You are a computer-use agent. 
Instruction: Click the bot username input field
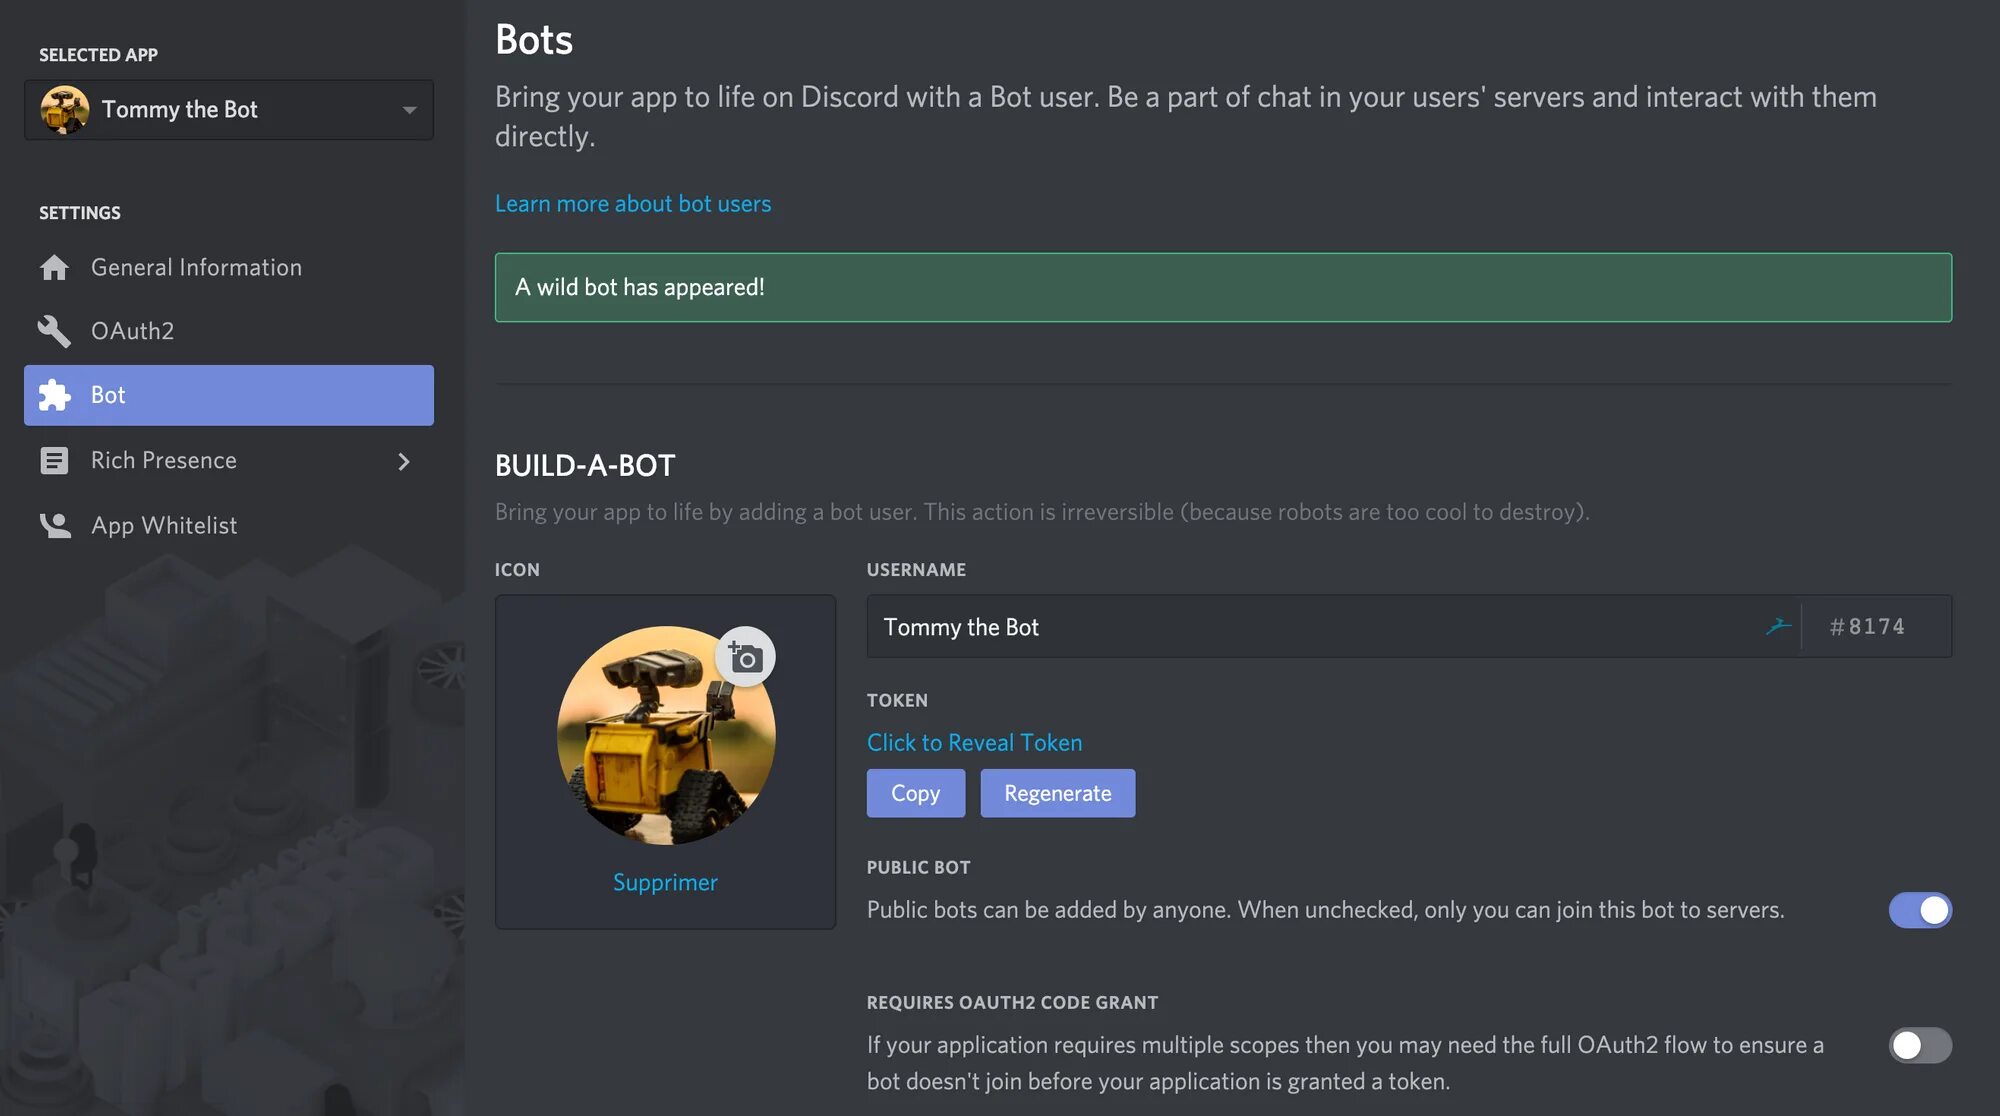pos(1300,627)
